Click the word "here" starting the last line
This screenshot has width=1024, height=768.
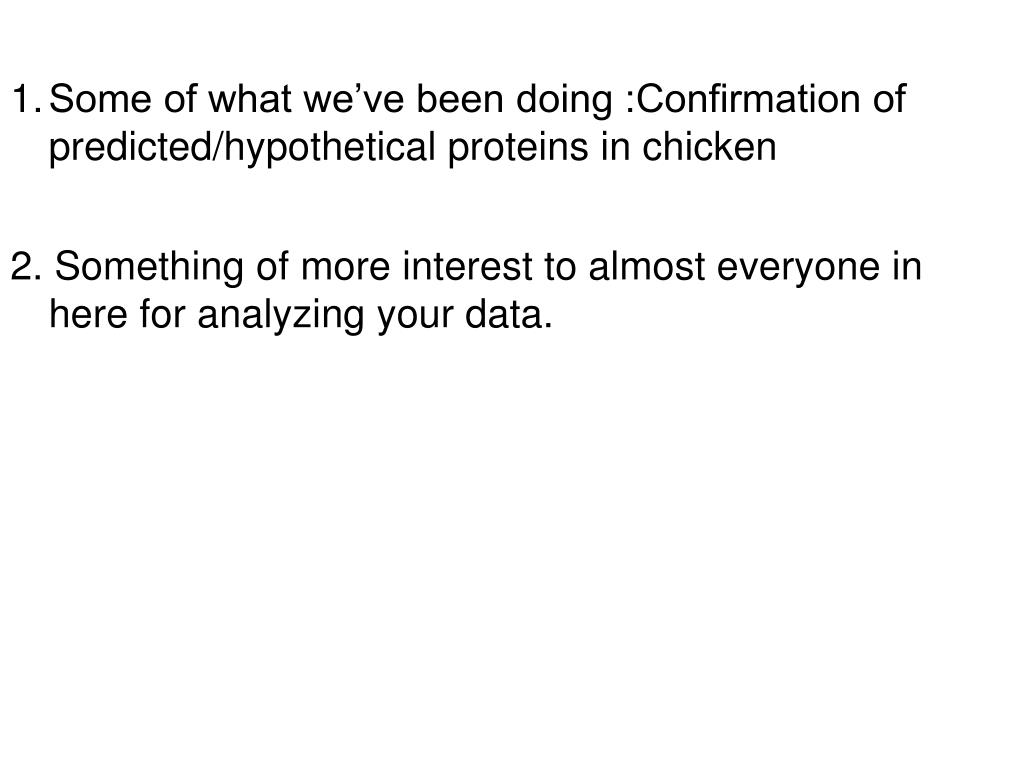click(88, 314)
